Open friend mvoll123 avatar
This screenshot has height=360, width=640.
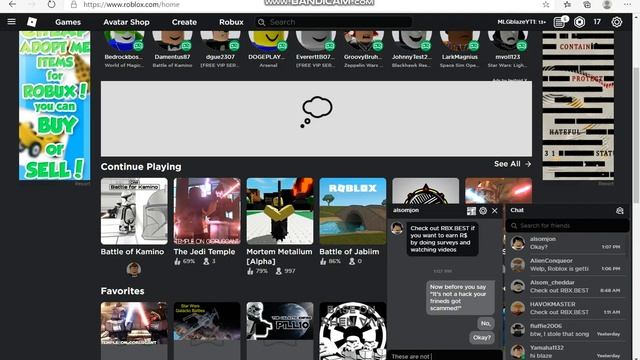[508, 41]
